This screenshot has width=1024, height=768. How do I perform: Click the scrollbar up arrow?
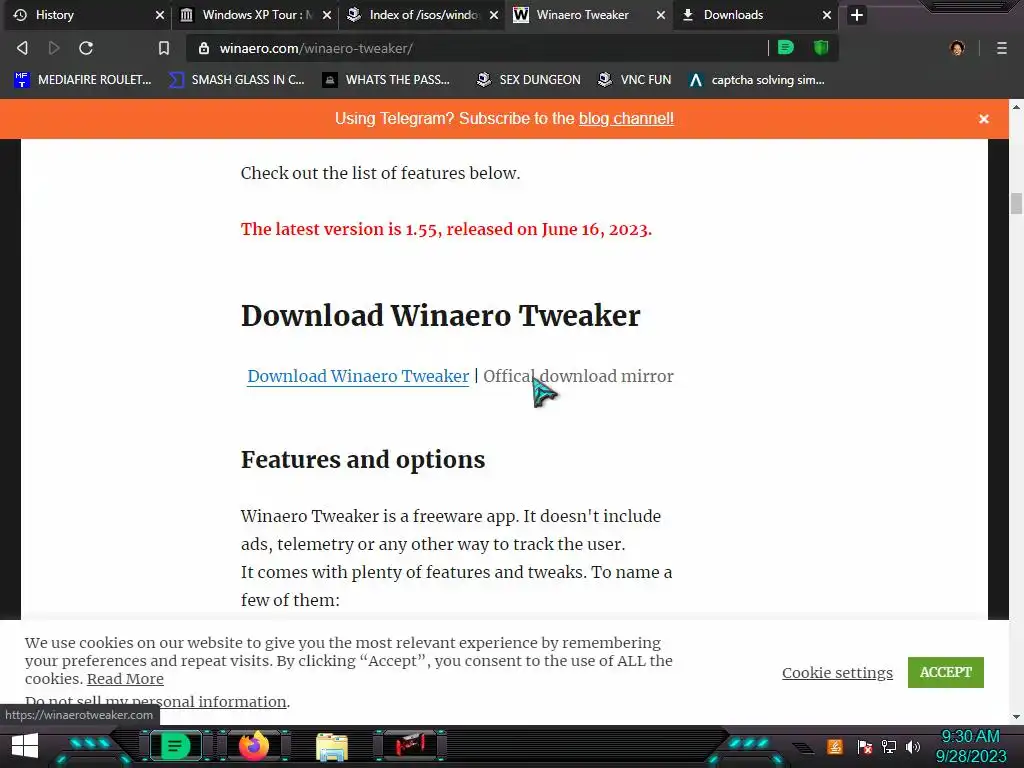(x=1016, y=106)
